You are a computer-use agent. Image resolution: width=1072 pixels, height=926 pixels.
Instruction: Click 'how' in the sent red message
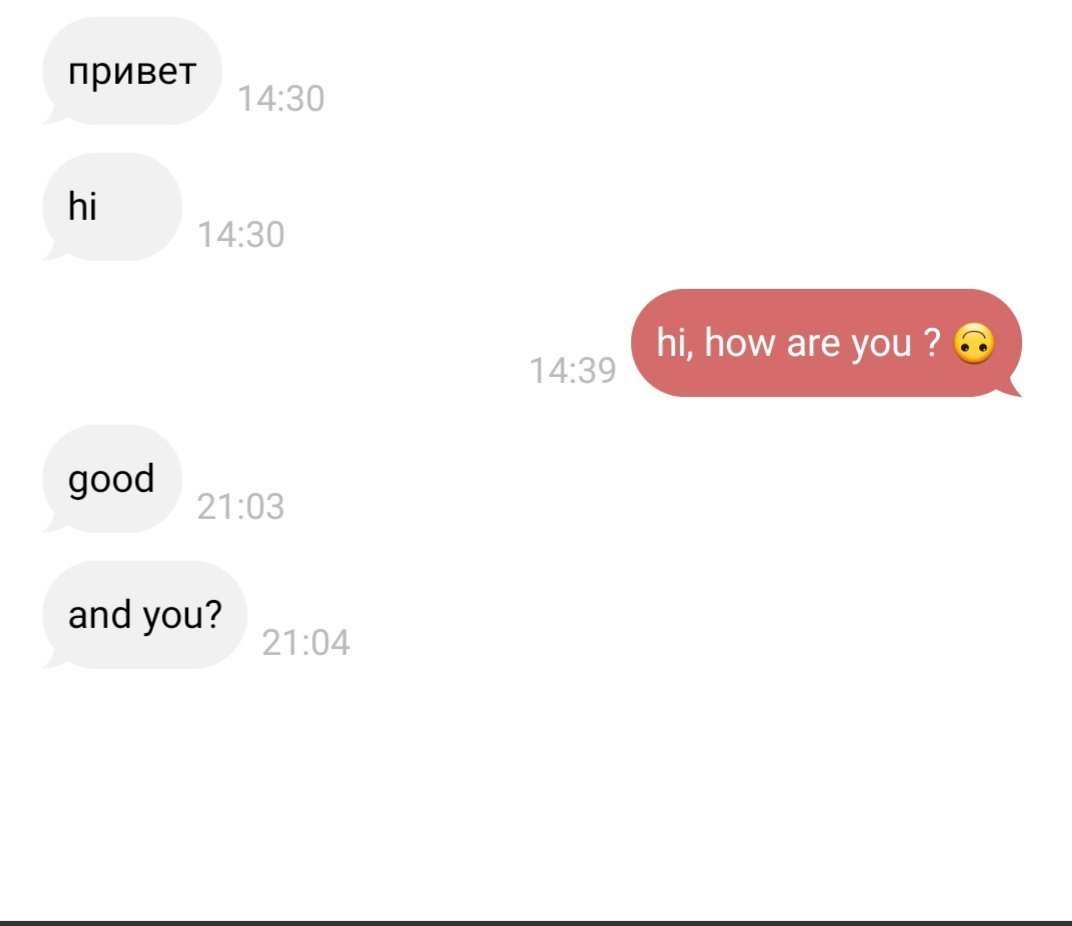740,342
